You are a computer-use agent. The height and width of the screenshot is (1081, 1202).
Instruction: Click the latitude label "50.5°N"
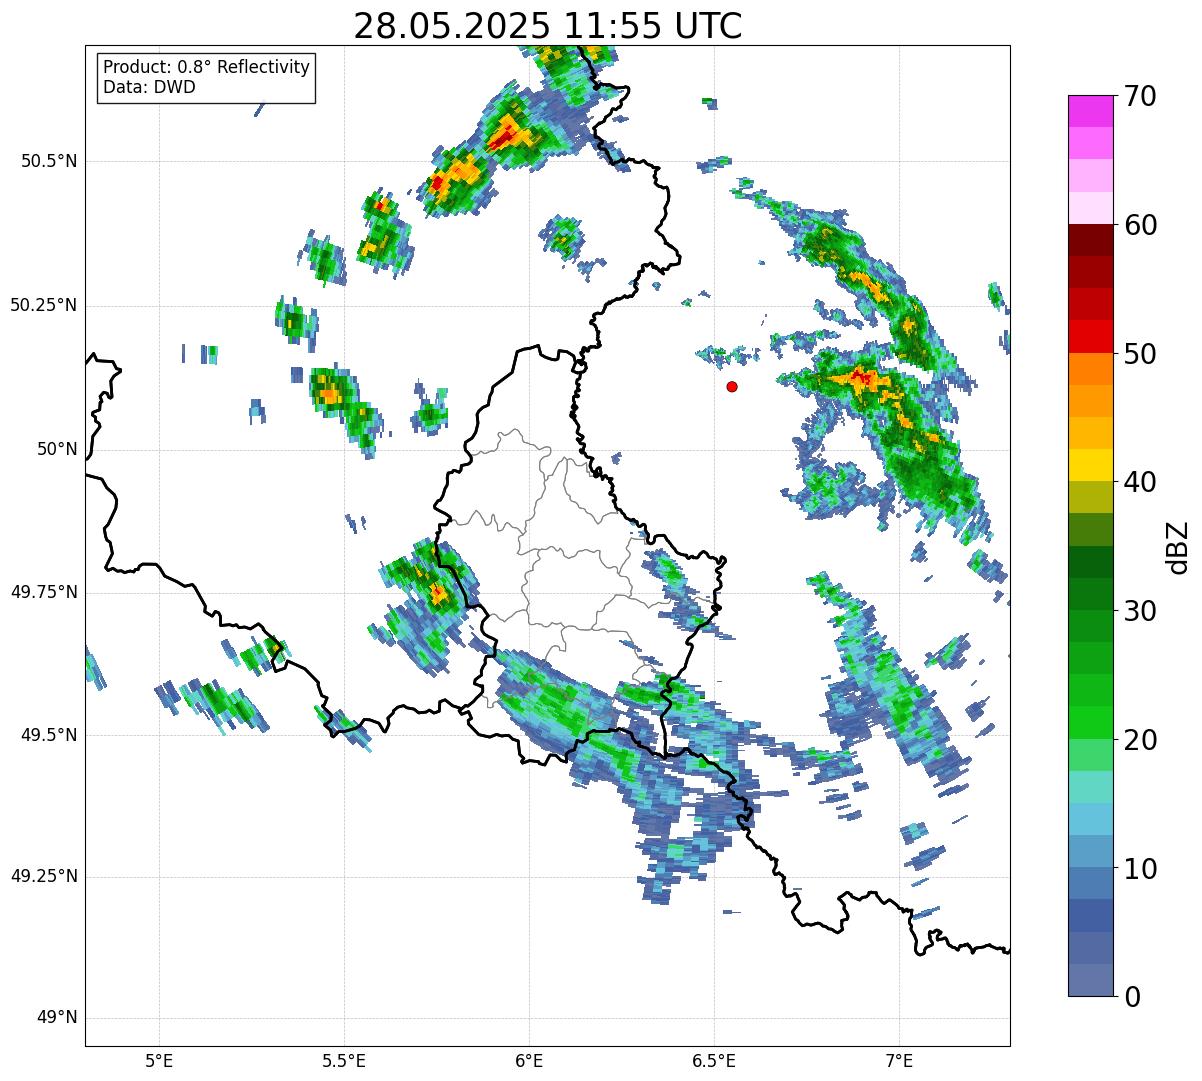(x=49, y=161)
